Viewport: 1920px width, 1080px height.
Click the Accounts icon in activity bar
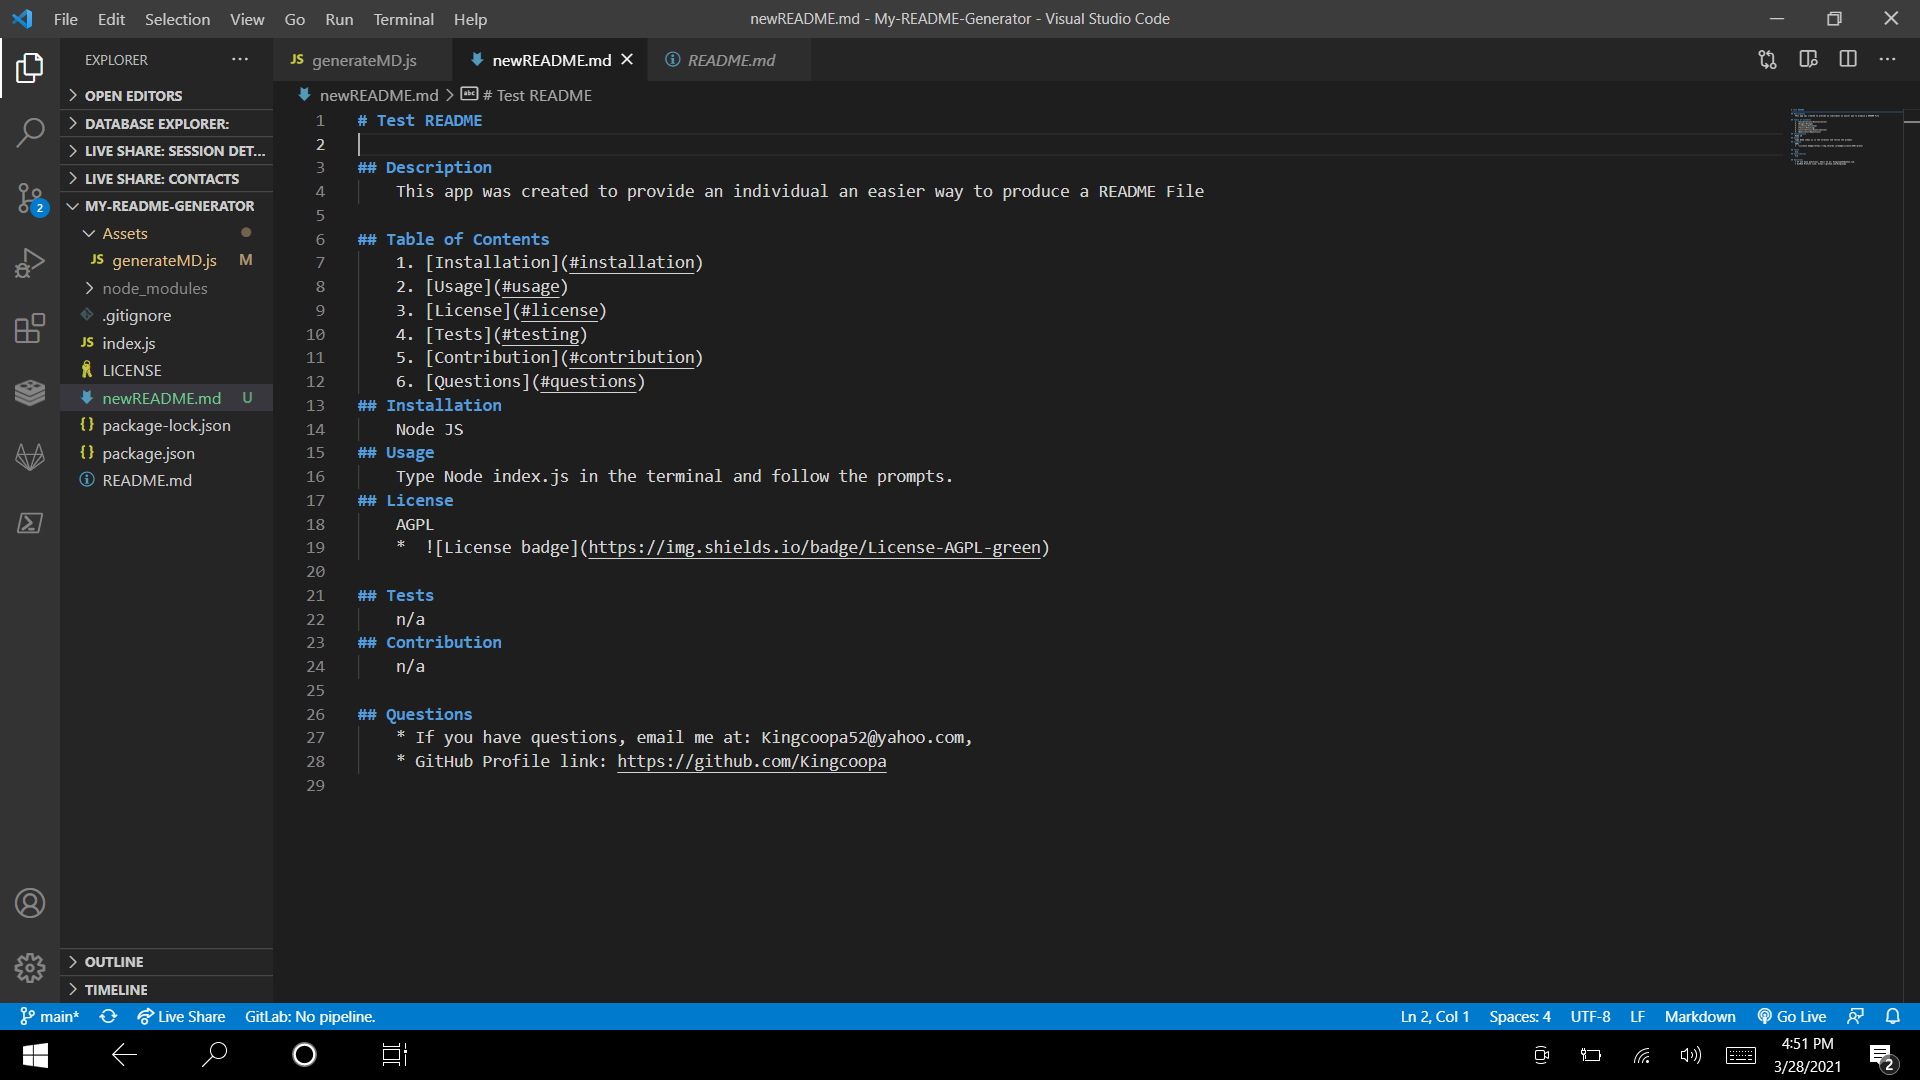(x=30, y=902)
